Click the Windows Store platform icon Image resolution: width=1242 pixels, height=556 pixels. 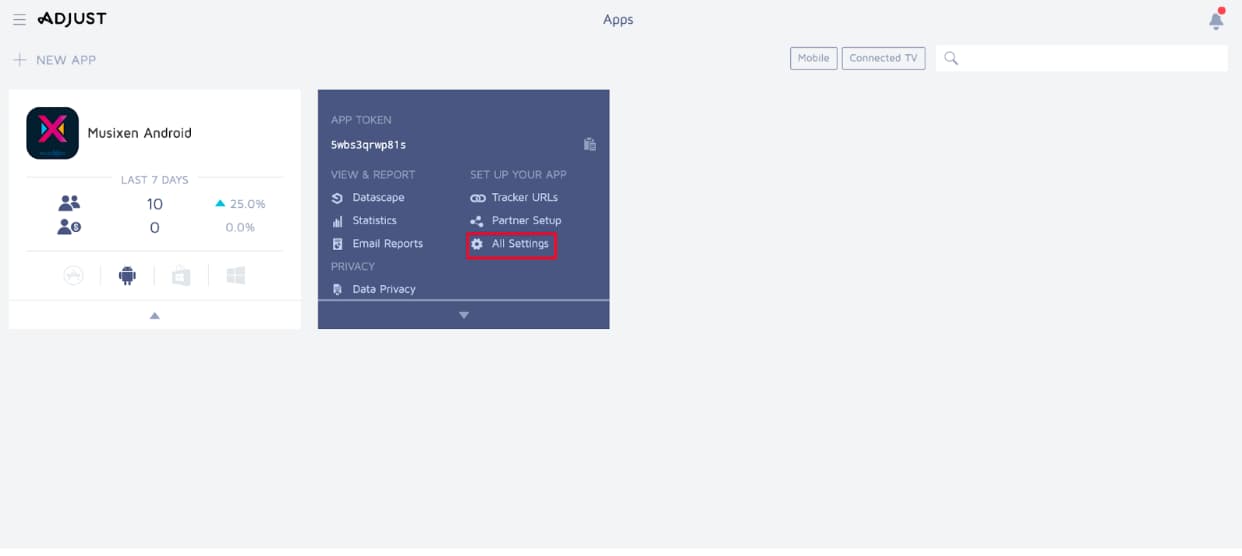coord(181,276)
